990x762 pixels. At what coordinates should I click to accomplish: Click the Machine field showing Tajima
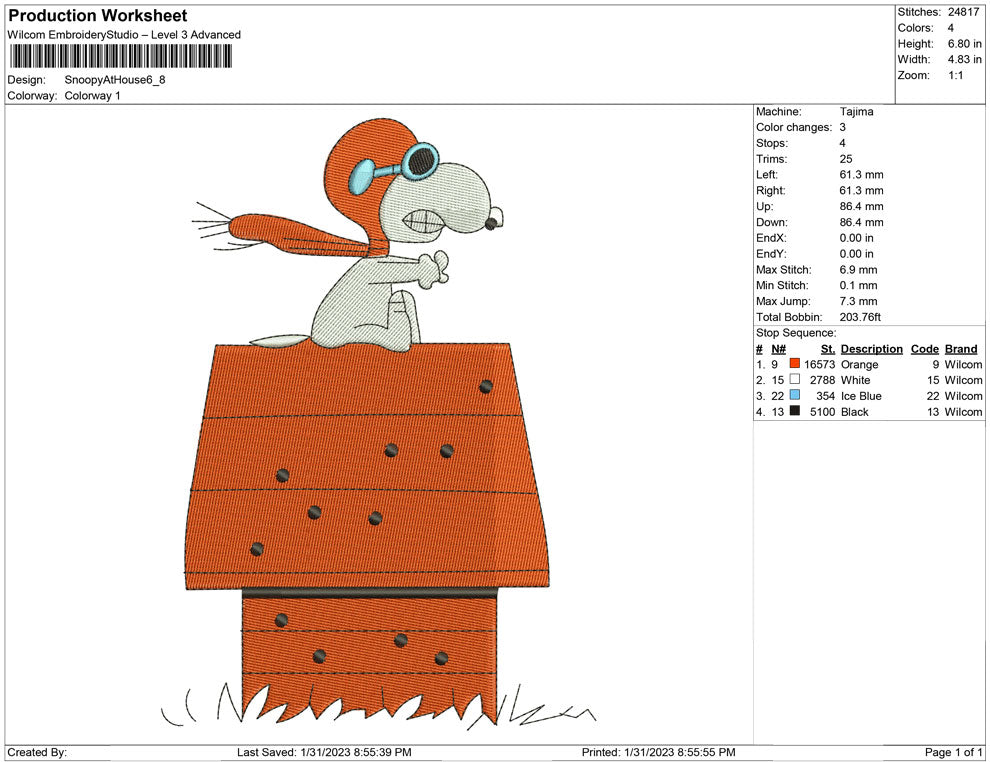pyautogui.click(x=857, y=111)
